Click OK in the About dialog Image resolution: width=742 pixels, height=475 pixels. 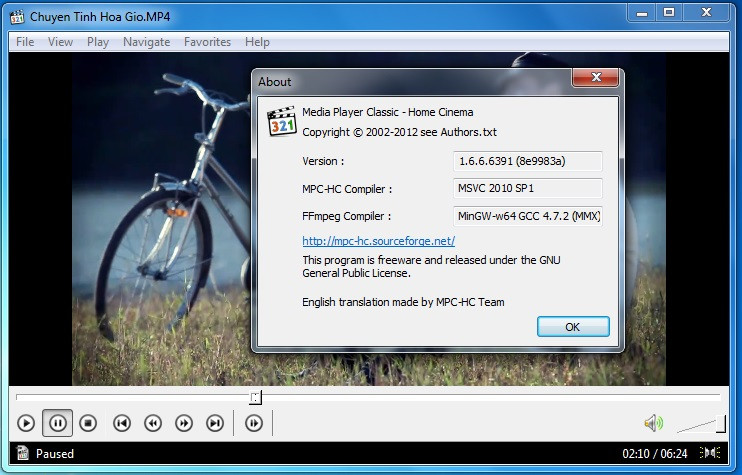(x=573, y=327)
